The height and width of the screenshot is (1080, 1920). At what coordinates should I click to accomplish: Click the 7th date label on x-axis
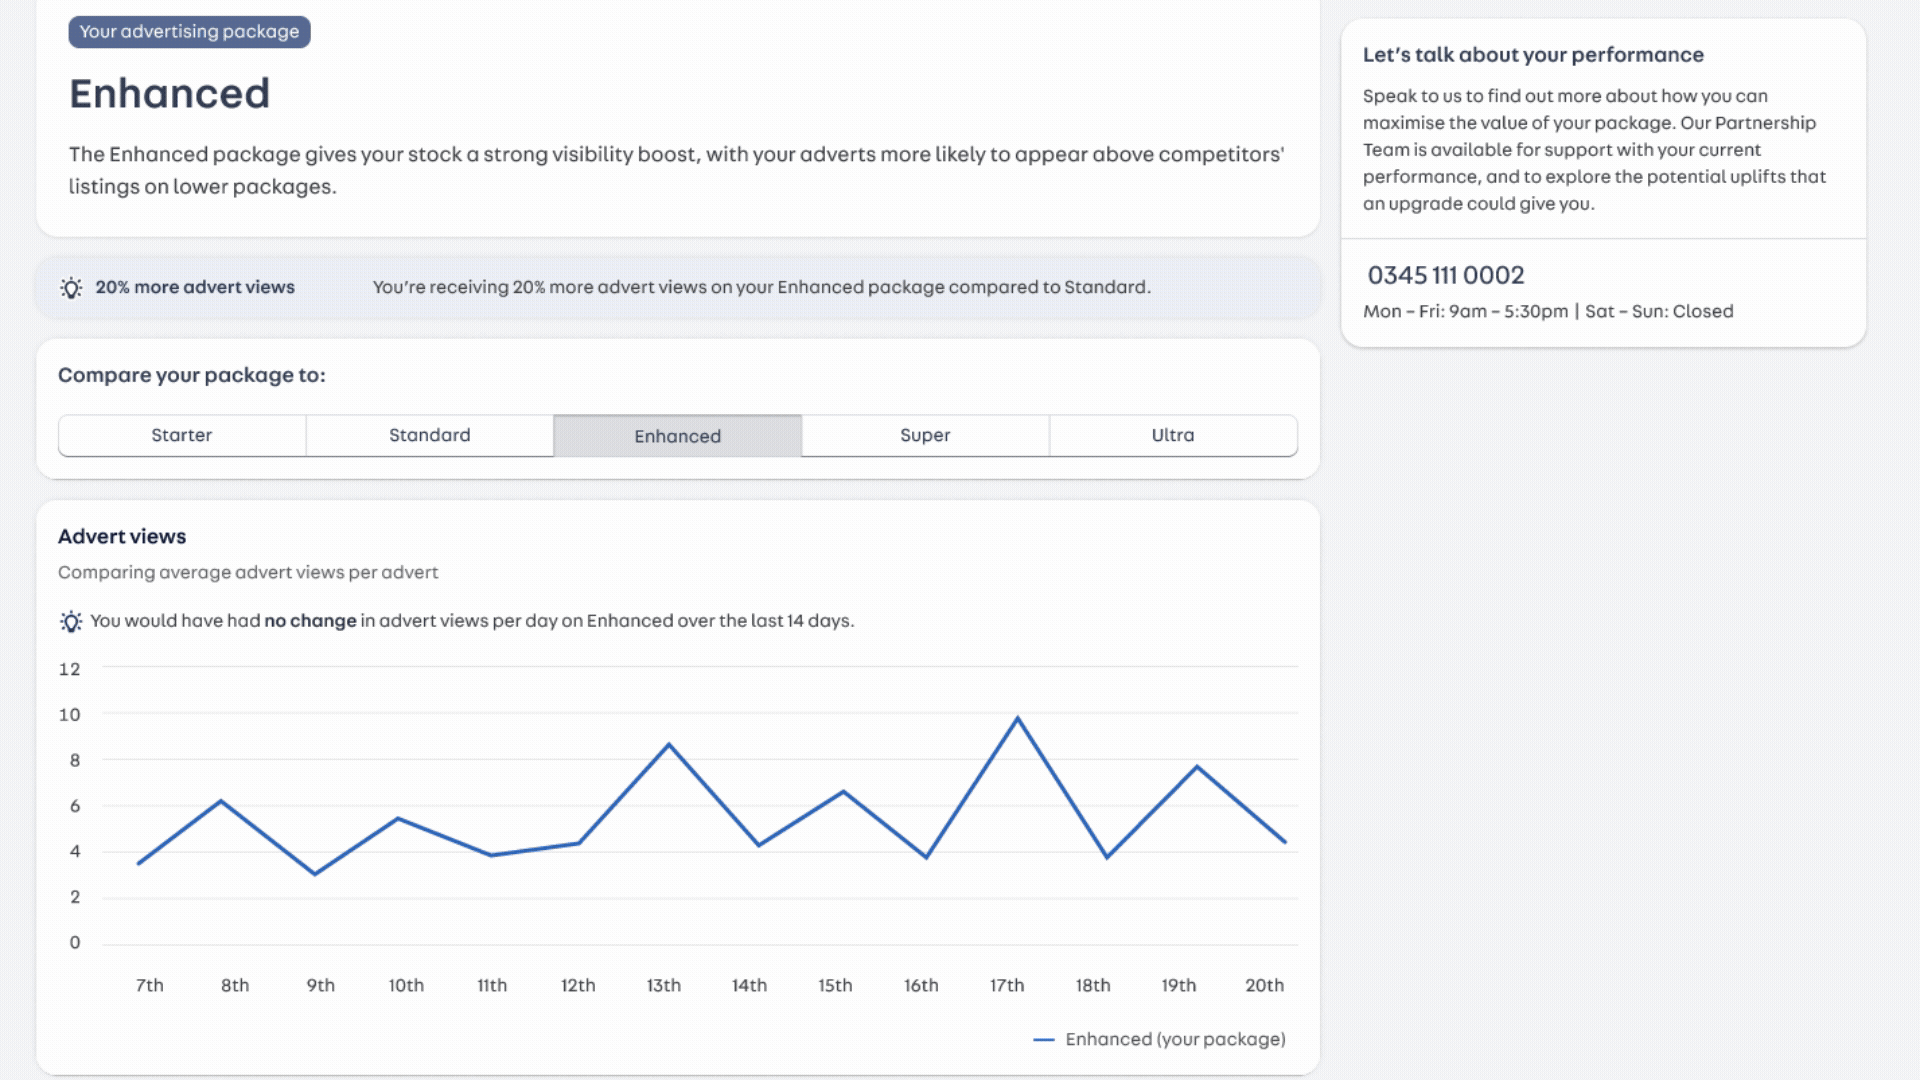(x=150, y=986)
